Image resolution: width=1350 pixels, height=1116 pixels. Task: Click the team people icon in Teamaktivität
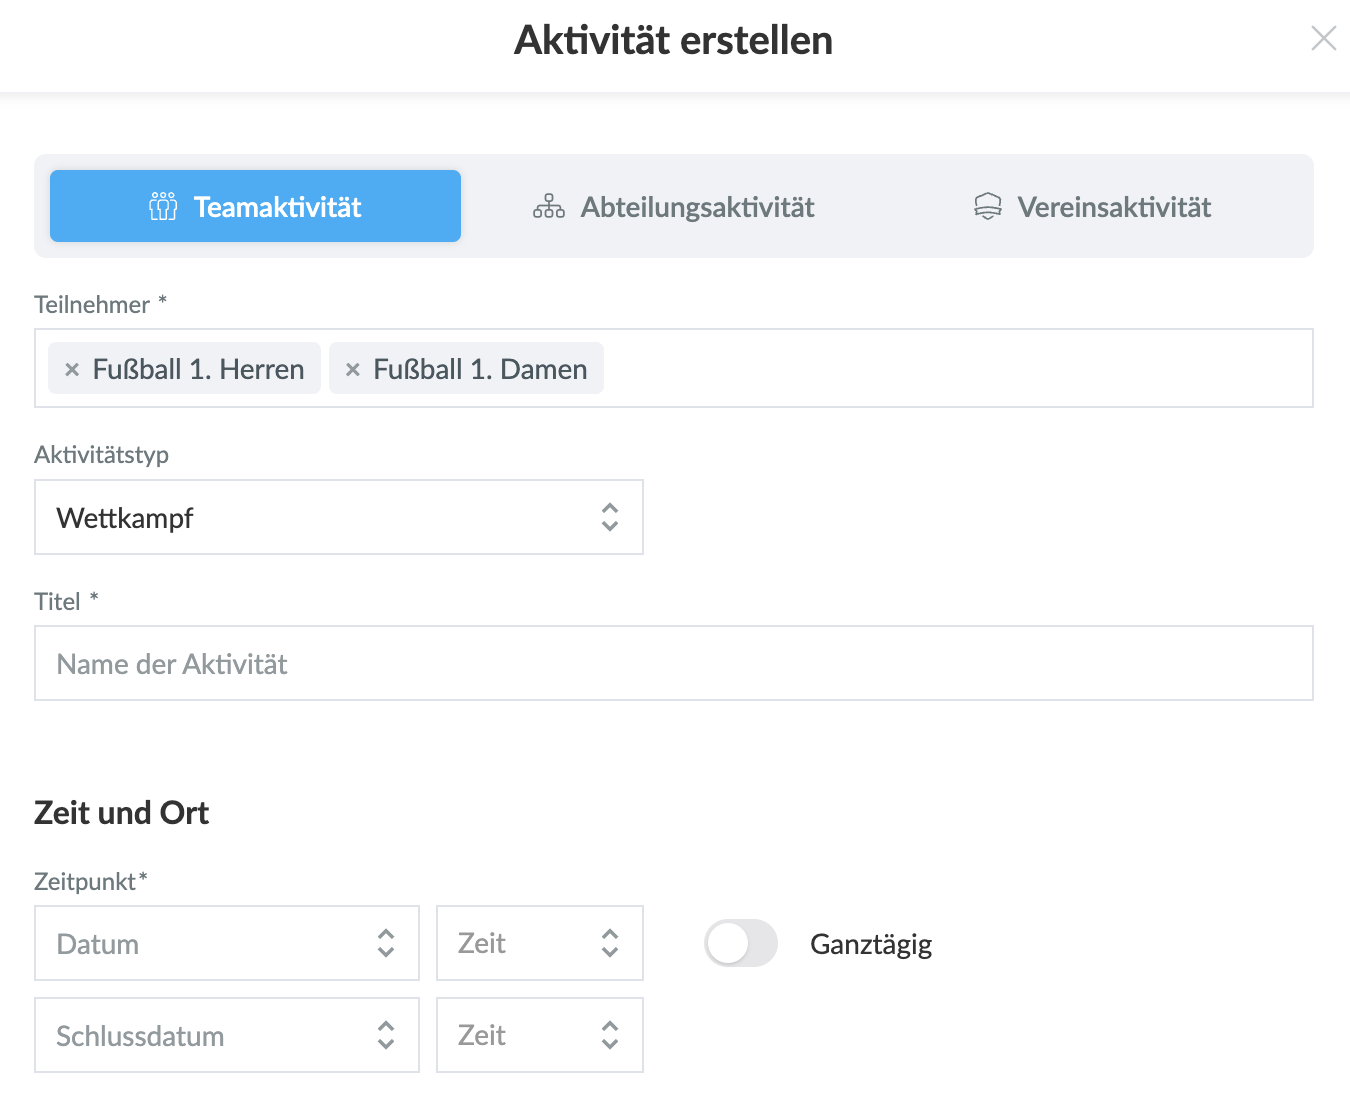click(x=163, y=207)
